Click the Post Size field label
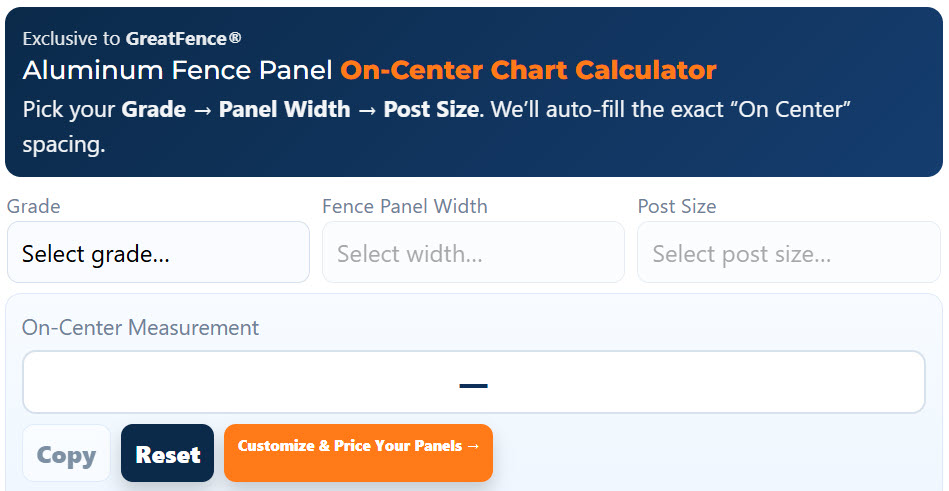This screenshot has width=949, height=491. click(x=677, y=207)
